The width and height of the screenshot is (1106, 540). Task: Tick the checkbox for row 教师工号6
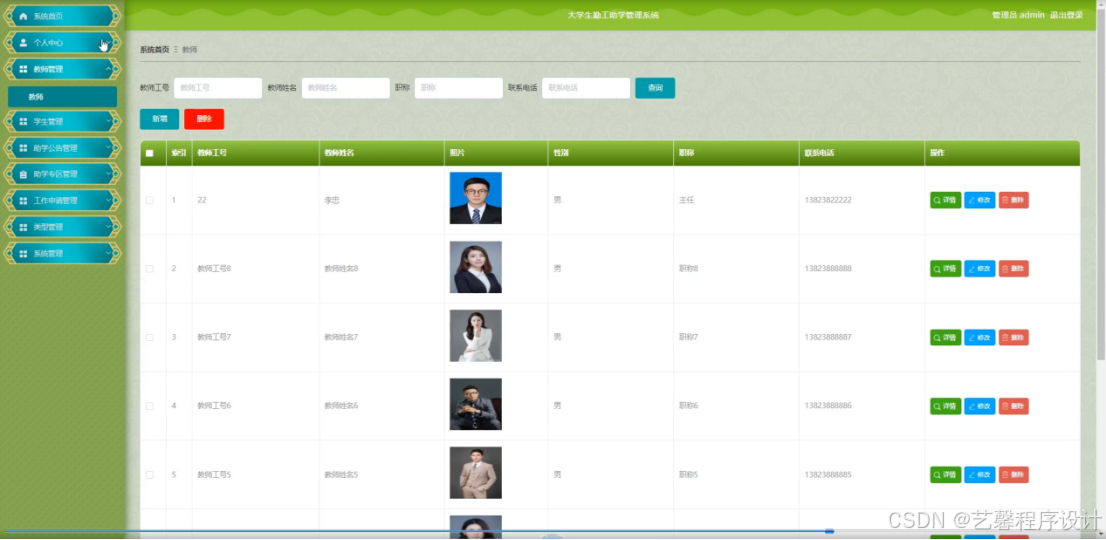click(150, 406)
